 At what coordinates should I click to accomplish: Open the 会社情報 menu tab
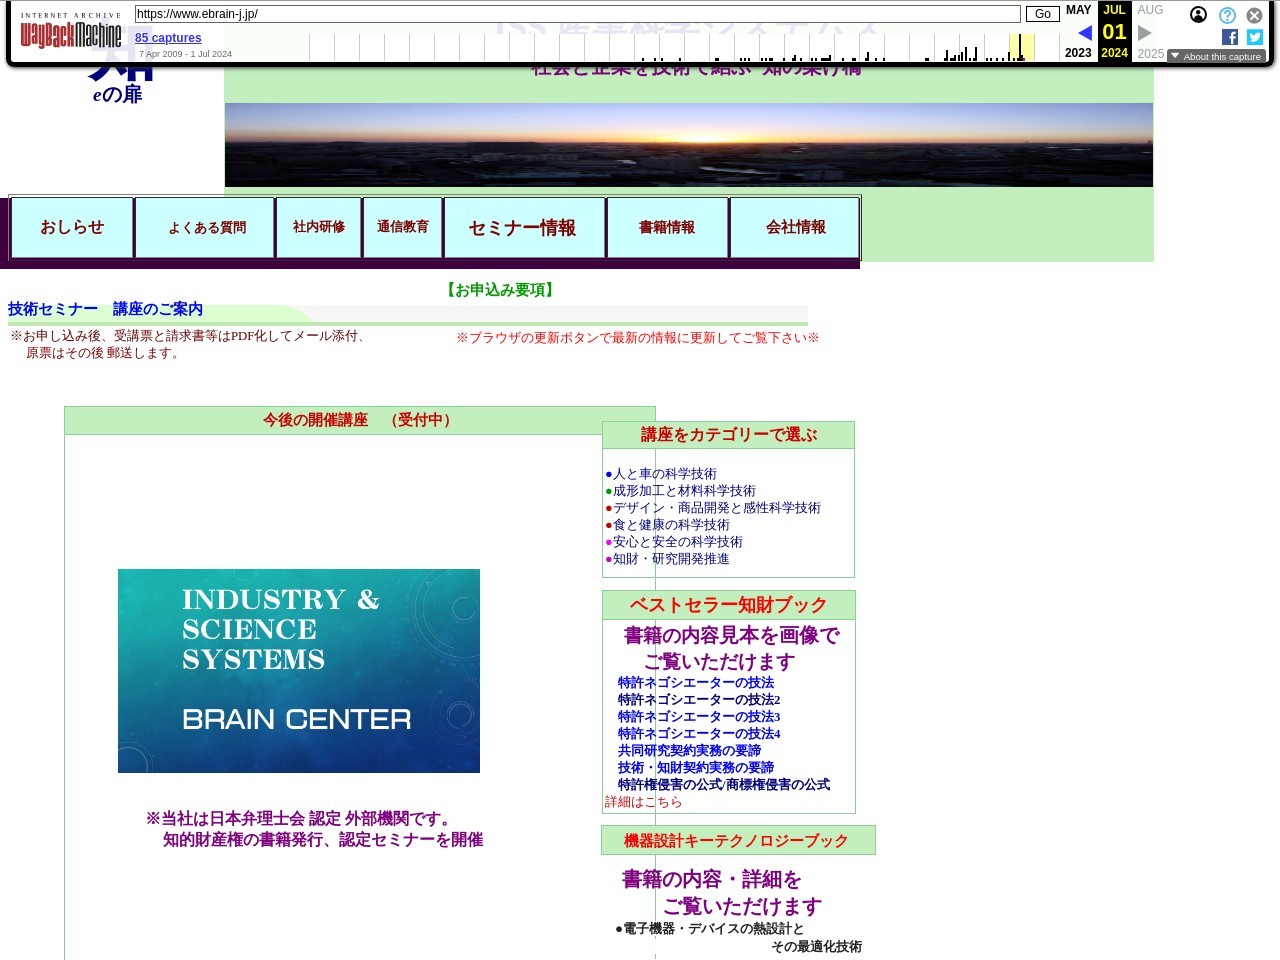point(796,227)
